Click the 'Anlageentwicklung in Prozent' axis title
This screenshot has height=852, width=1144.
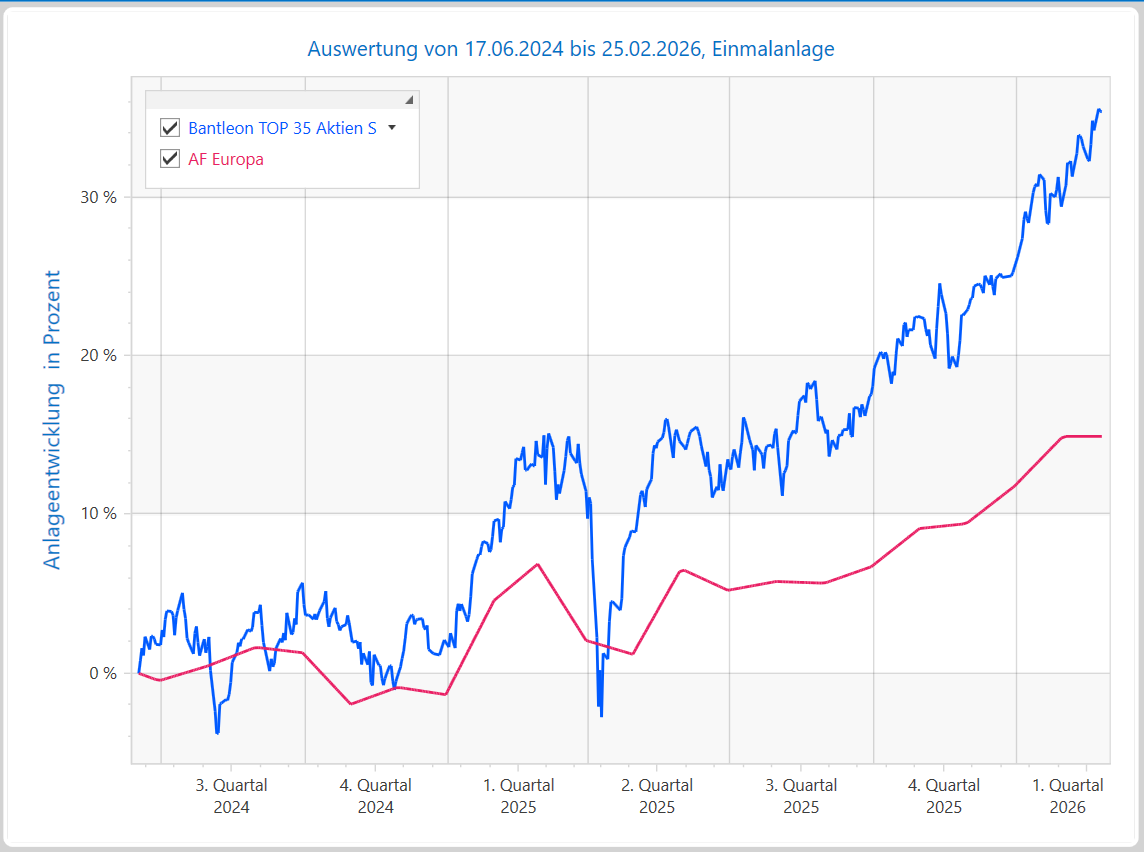click(53, 420)
